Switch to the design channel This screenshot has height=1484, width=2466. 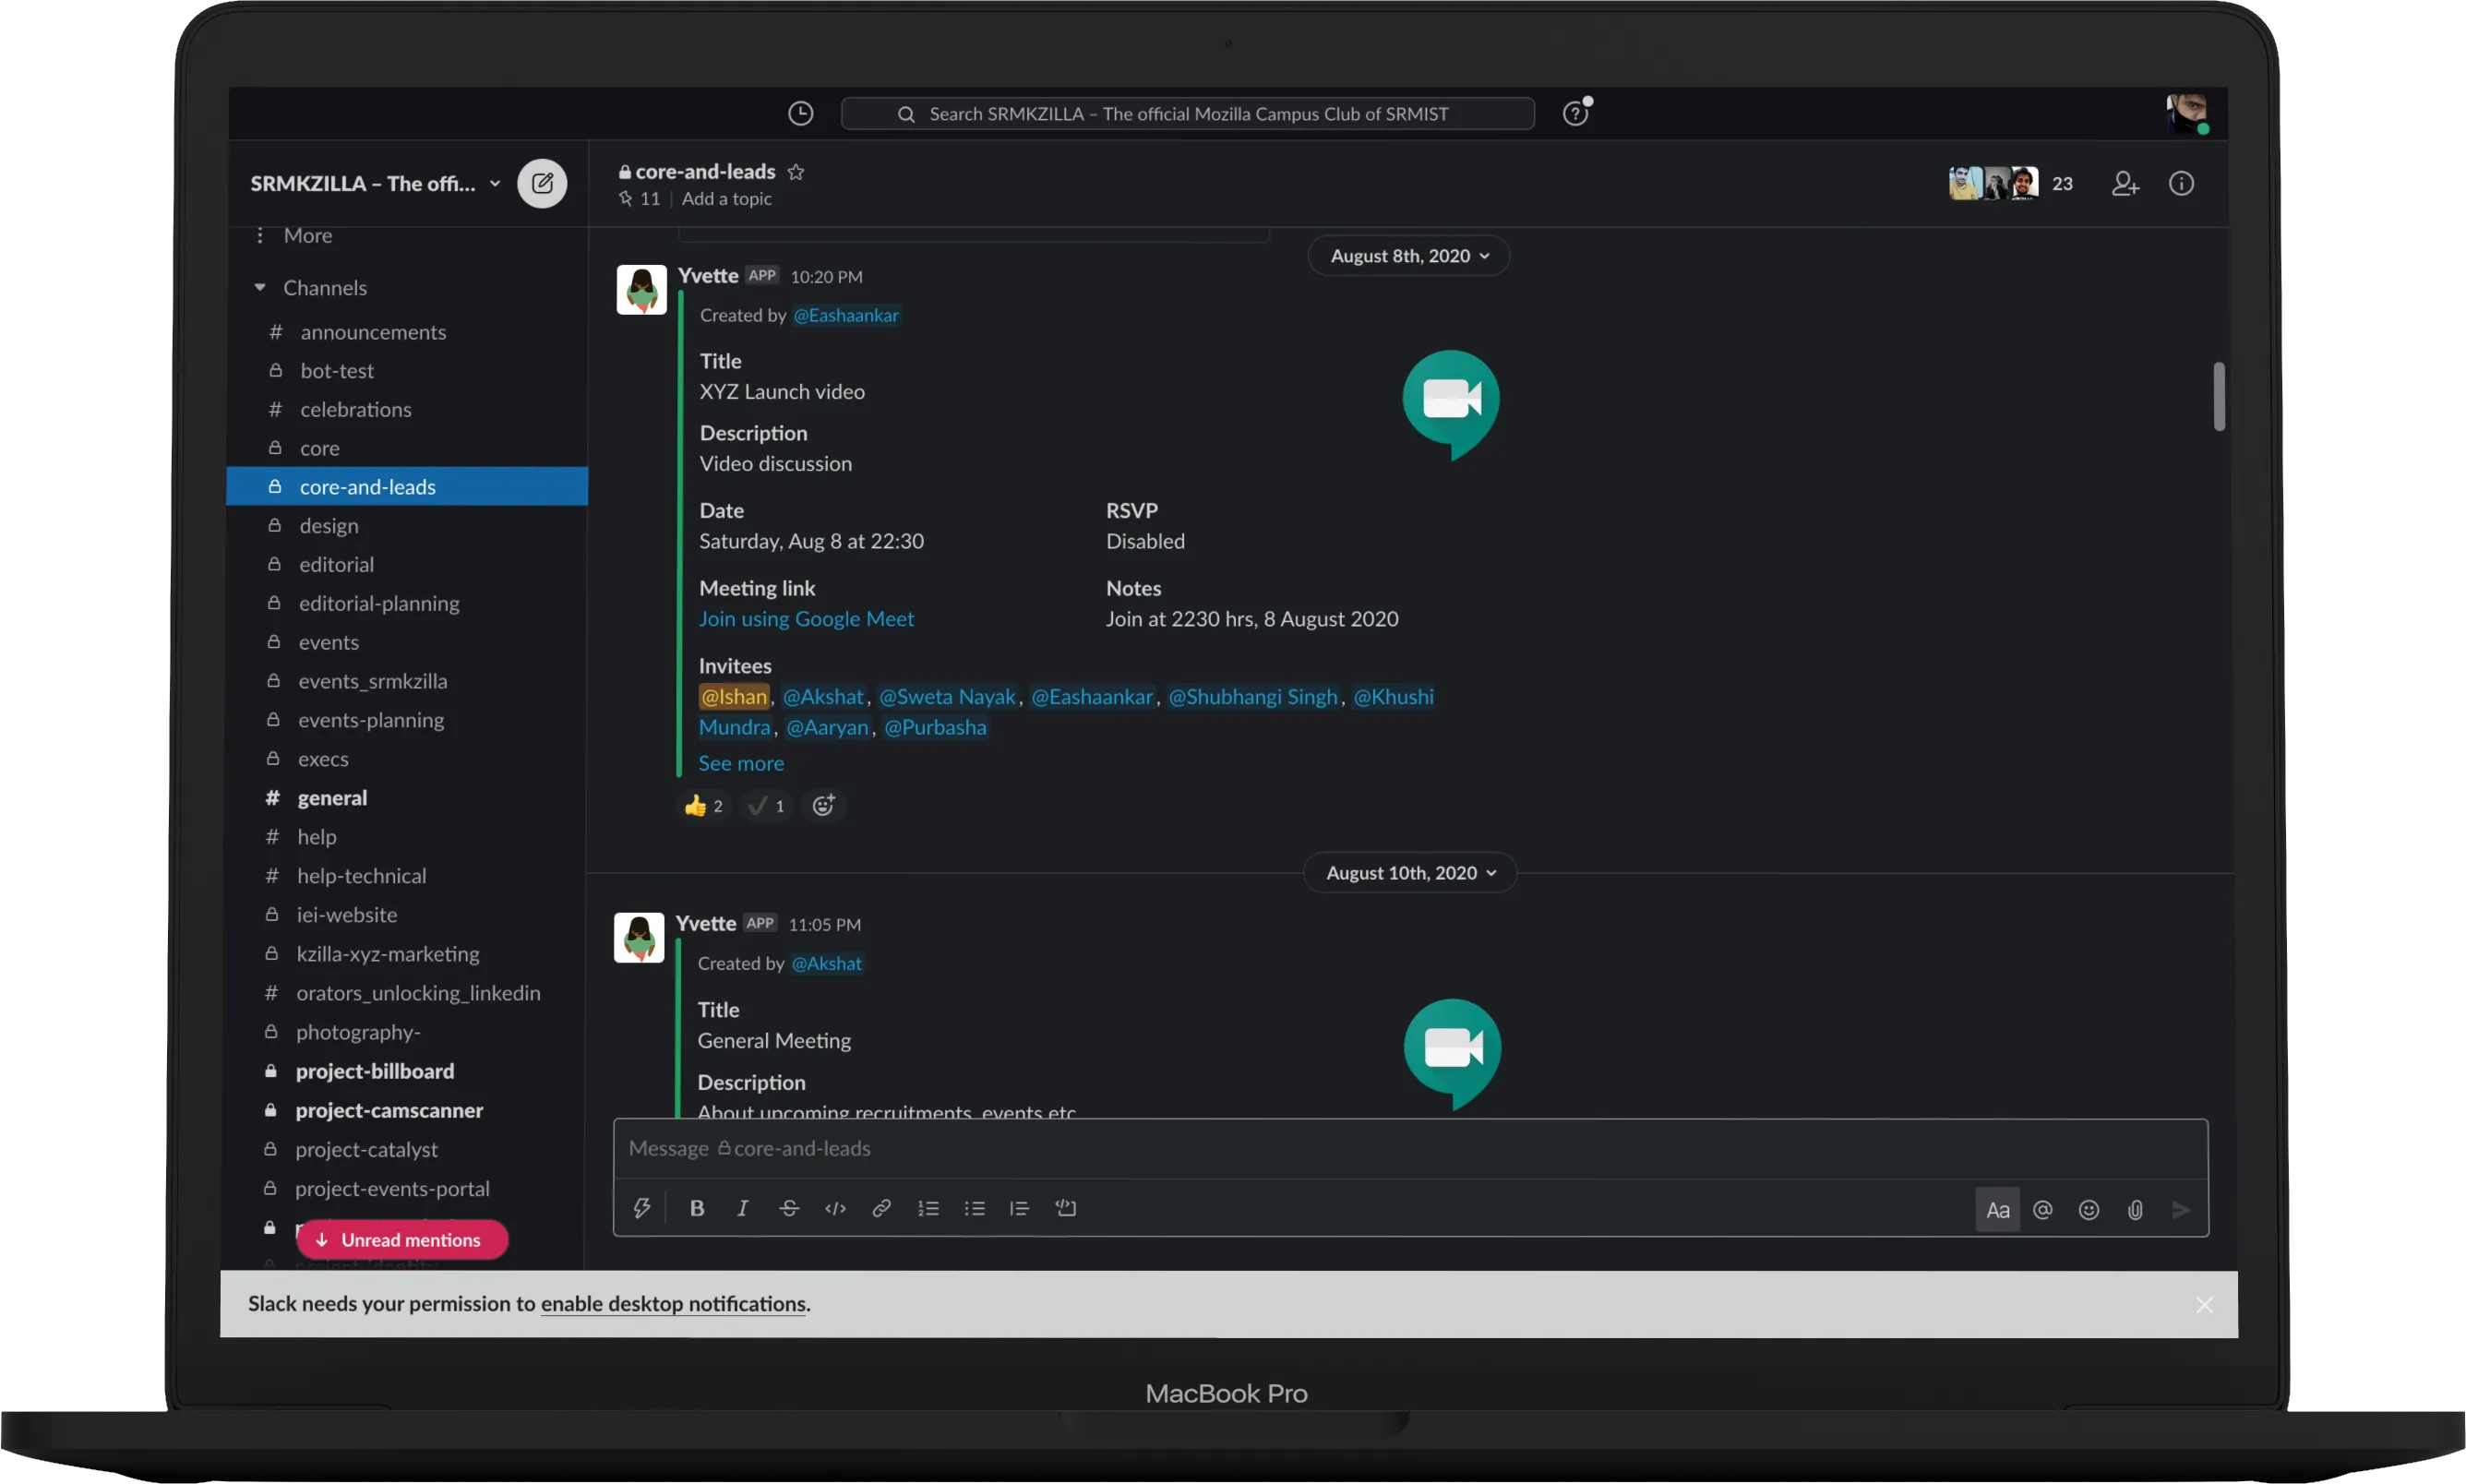[406, 526]
